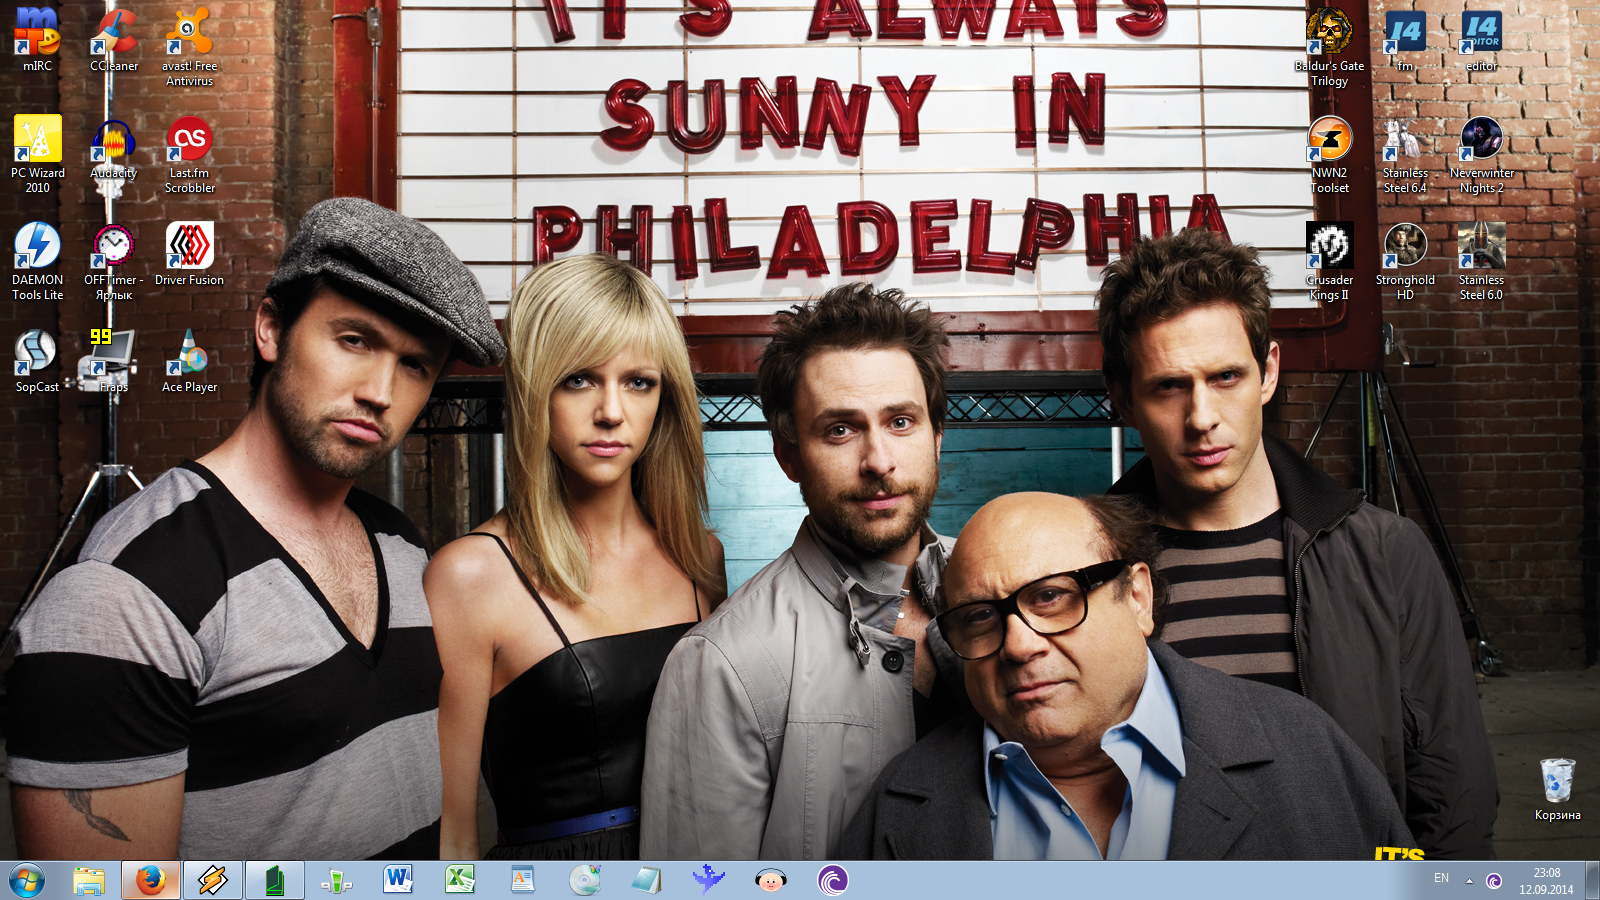The height and width of the screenshot is (900, 1600).
Task: Launch Driver Fusion from the desktop
Action: point(189,254)
